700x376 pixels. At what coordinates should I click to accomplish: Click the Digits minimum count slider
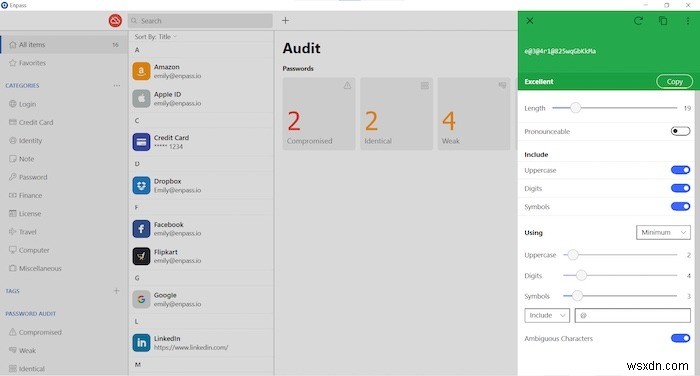pyautogui.click(x=620, y=275)
